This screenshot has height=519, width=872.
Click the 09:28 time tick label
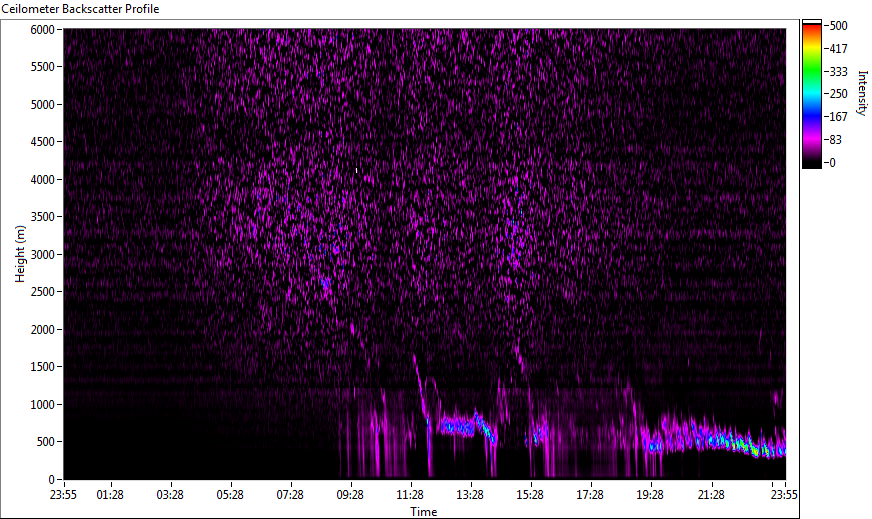(x=350, y=495)
